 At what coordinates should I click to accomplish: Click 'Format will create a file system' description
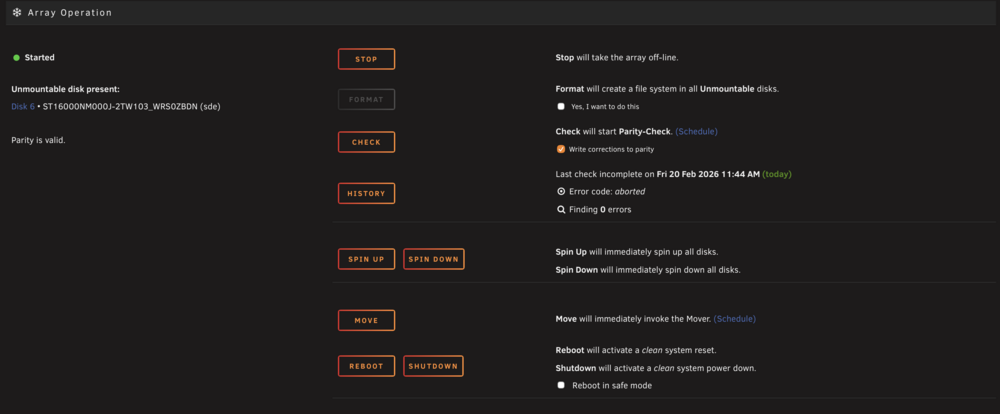[667, 89]
